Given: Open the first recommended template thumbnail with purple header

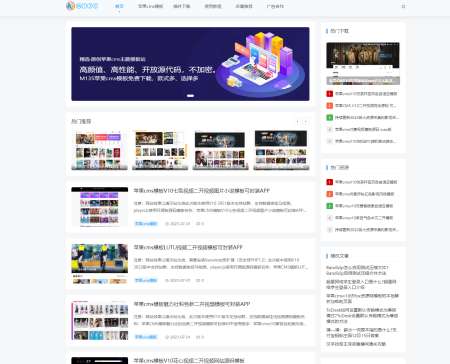Looking at the screenshot, I should (99, 150).
